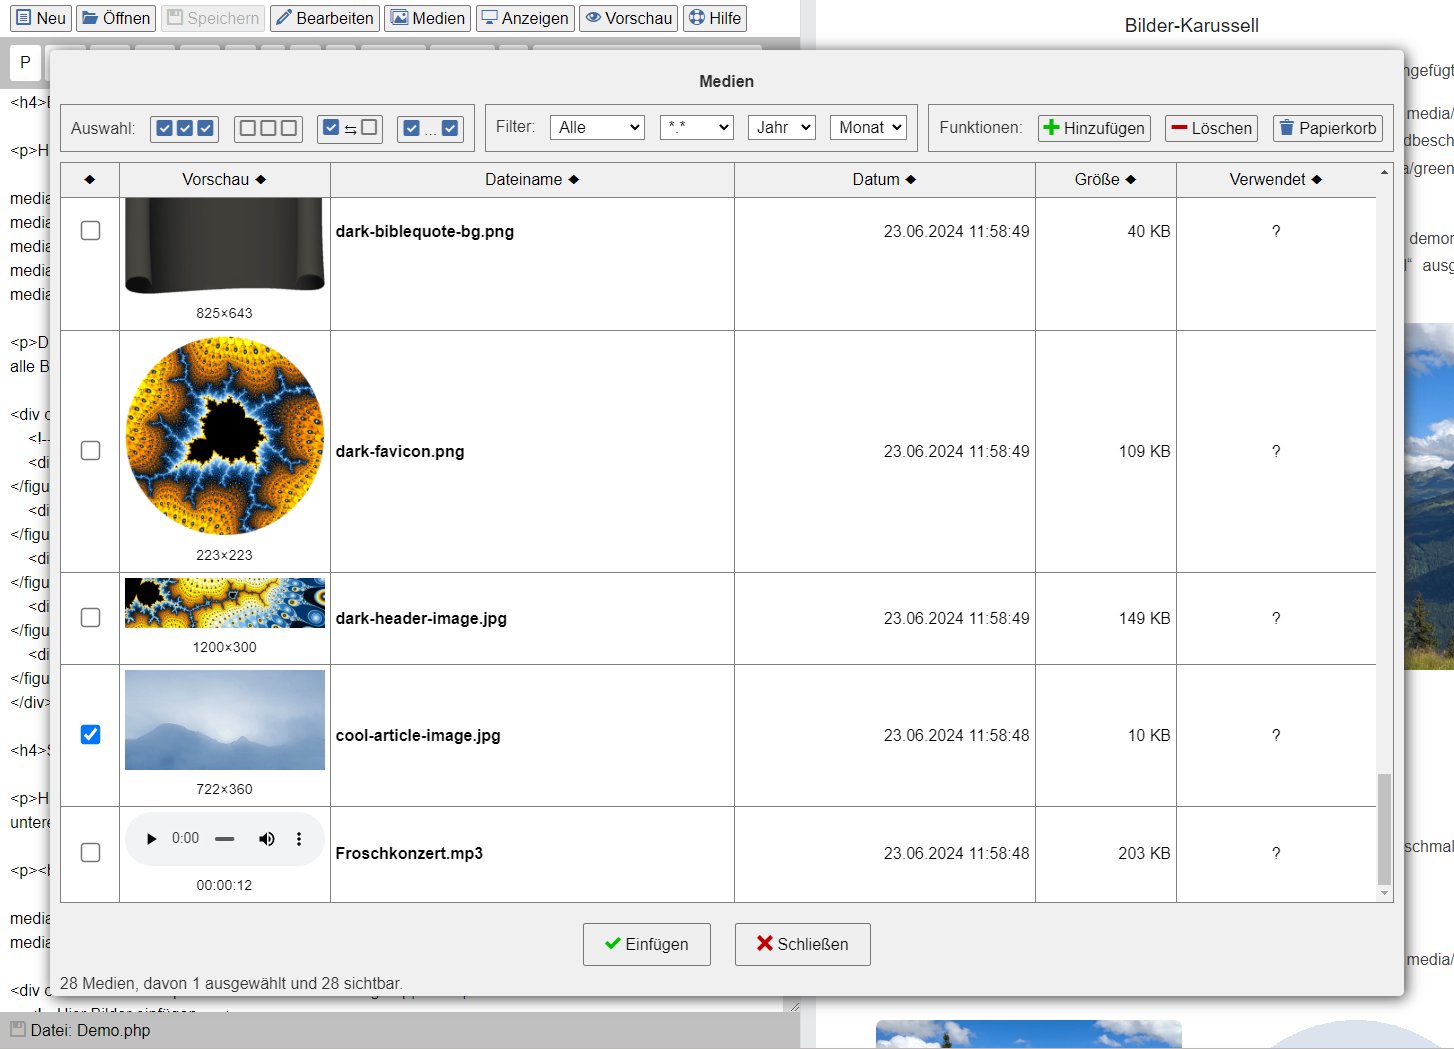Click the scrollbar up arrow
The width and height of the screenshot is (1454, 1049).
[x=1384, y=172]
